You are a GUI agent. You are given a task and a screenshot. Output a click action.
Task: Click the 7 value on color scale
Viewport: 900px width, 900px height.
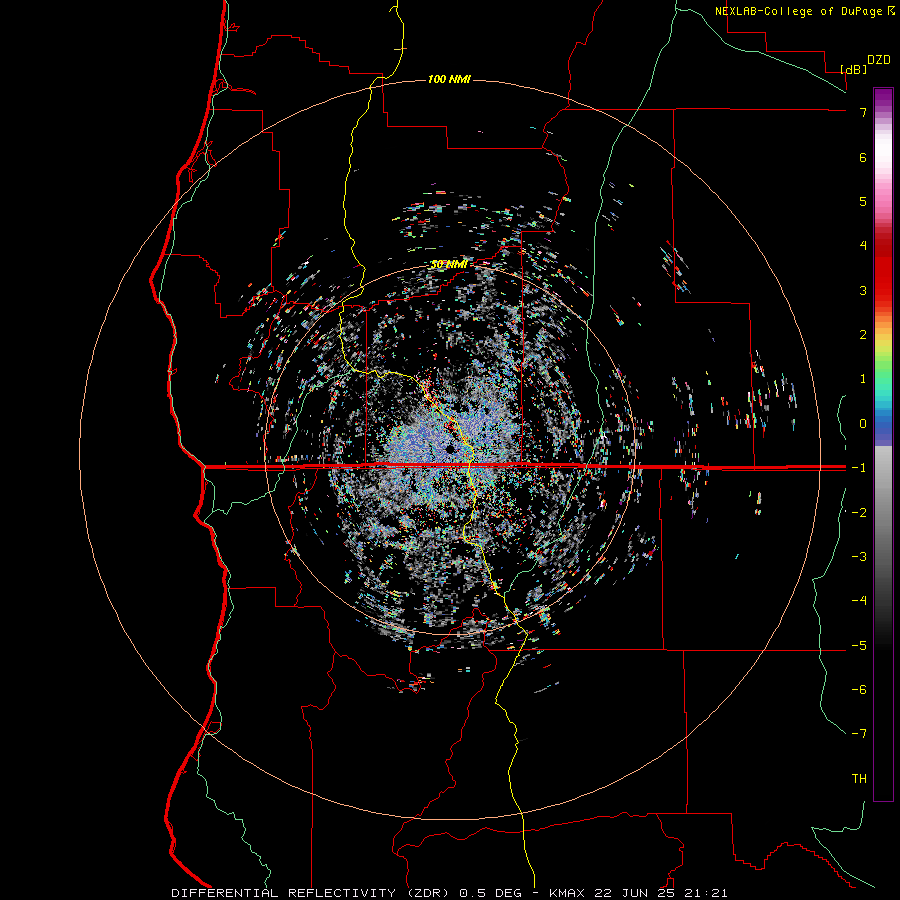click(x=863, y=112)
